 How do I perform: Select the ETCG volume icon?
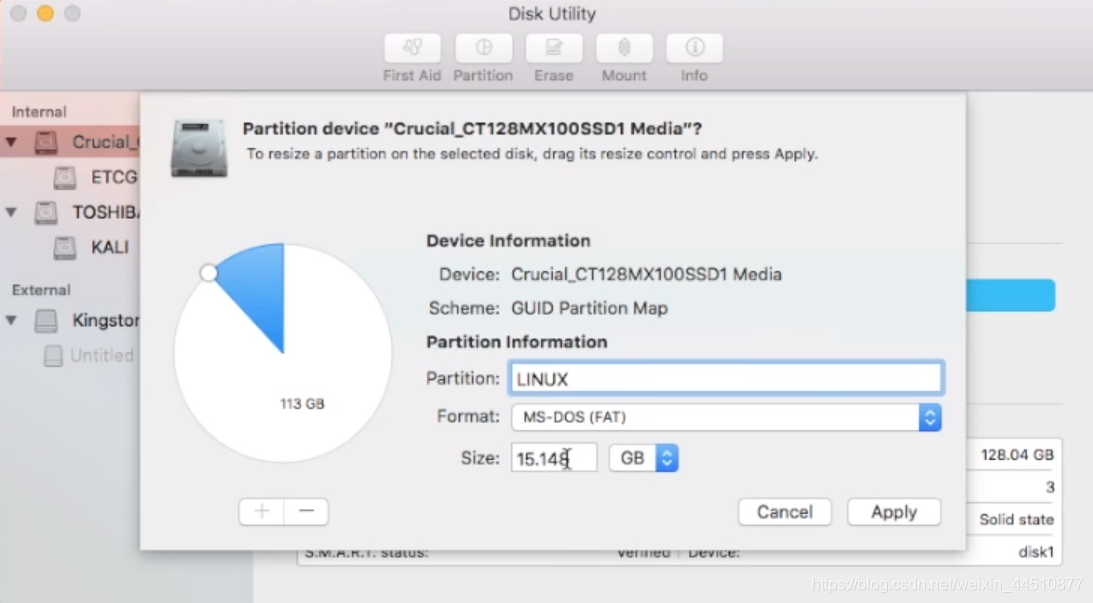coord(65,177)
